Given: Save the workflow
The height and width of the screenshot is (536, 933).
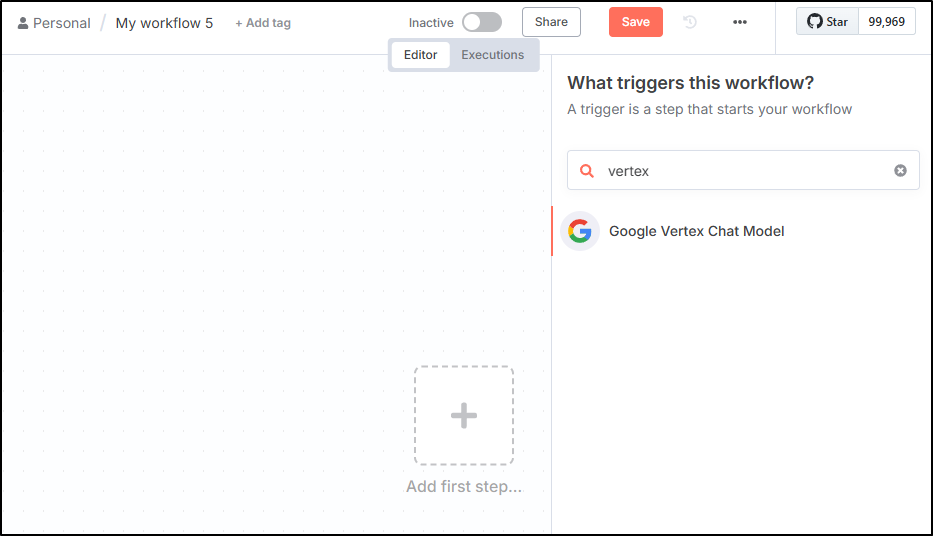Looking at the screenshot, I should click(x=635, y=22).
